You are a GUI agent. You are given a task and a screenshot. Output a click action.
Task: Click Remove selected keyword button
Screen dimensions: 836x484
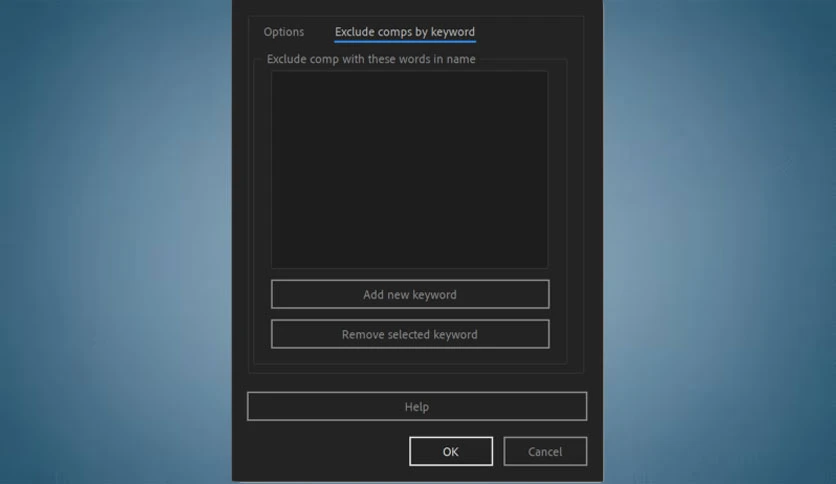tap(410, 334)
